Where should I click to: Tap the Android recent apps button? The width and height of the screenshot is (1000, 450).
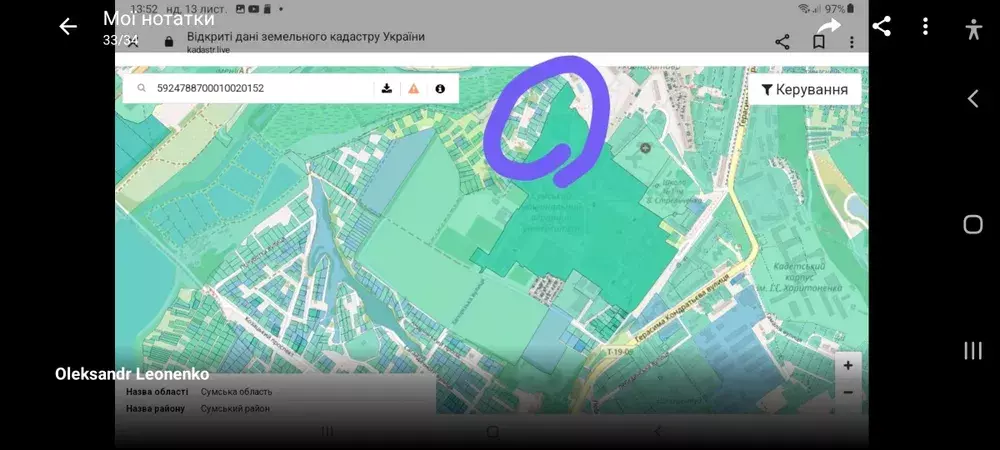point(973,350)
